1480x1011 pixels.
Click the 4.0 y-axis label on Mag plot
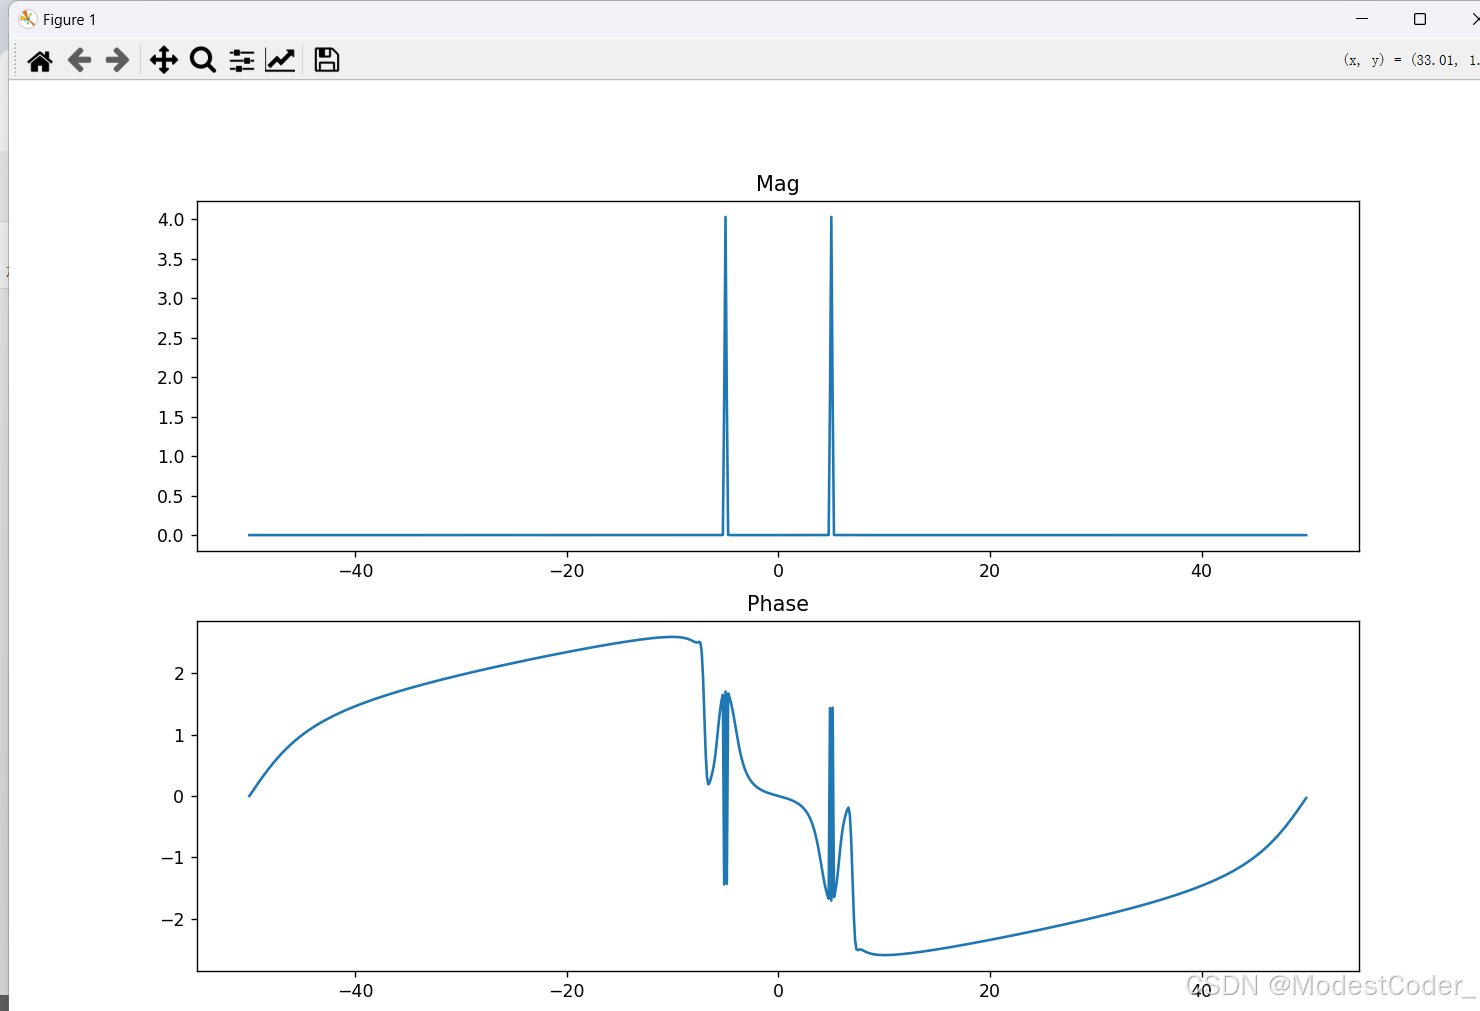tap(171, 219)
